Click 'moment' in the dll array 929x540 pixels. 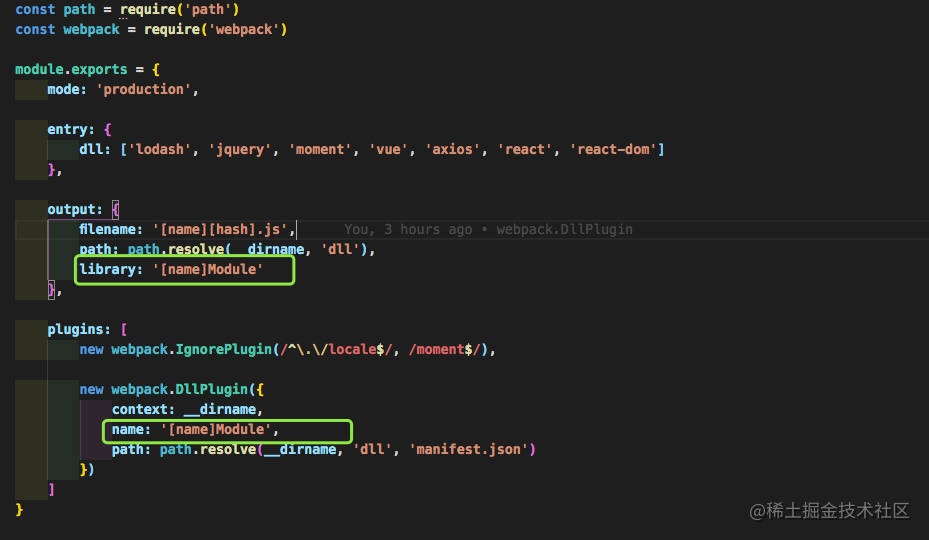320,149
